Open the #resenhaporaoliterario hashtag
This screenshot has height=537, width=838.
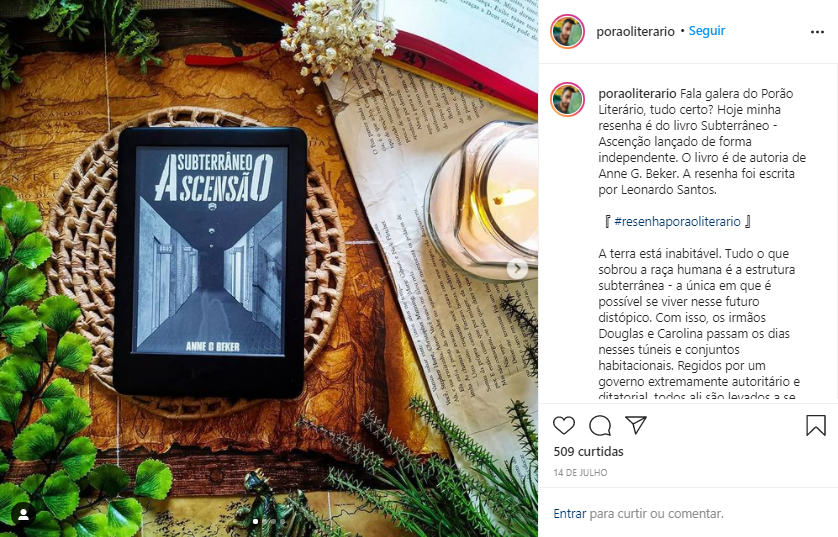pyautogui.click(x=677, y=221)
